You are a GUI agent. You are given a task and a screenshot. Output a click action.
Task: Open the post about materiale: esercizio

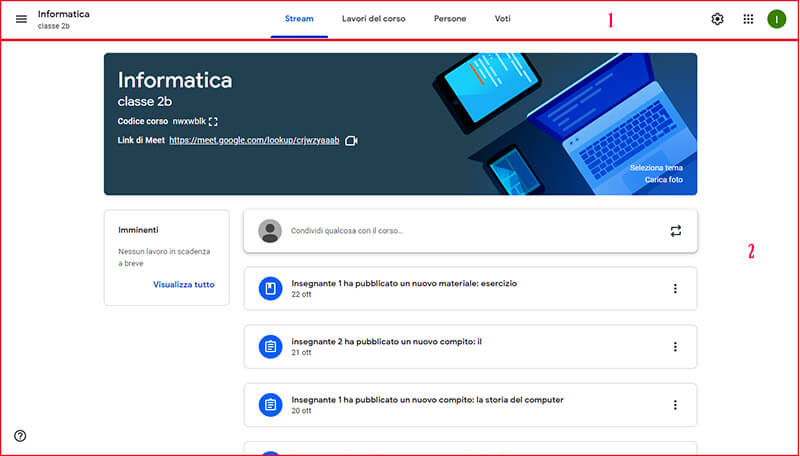(470, 289)
